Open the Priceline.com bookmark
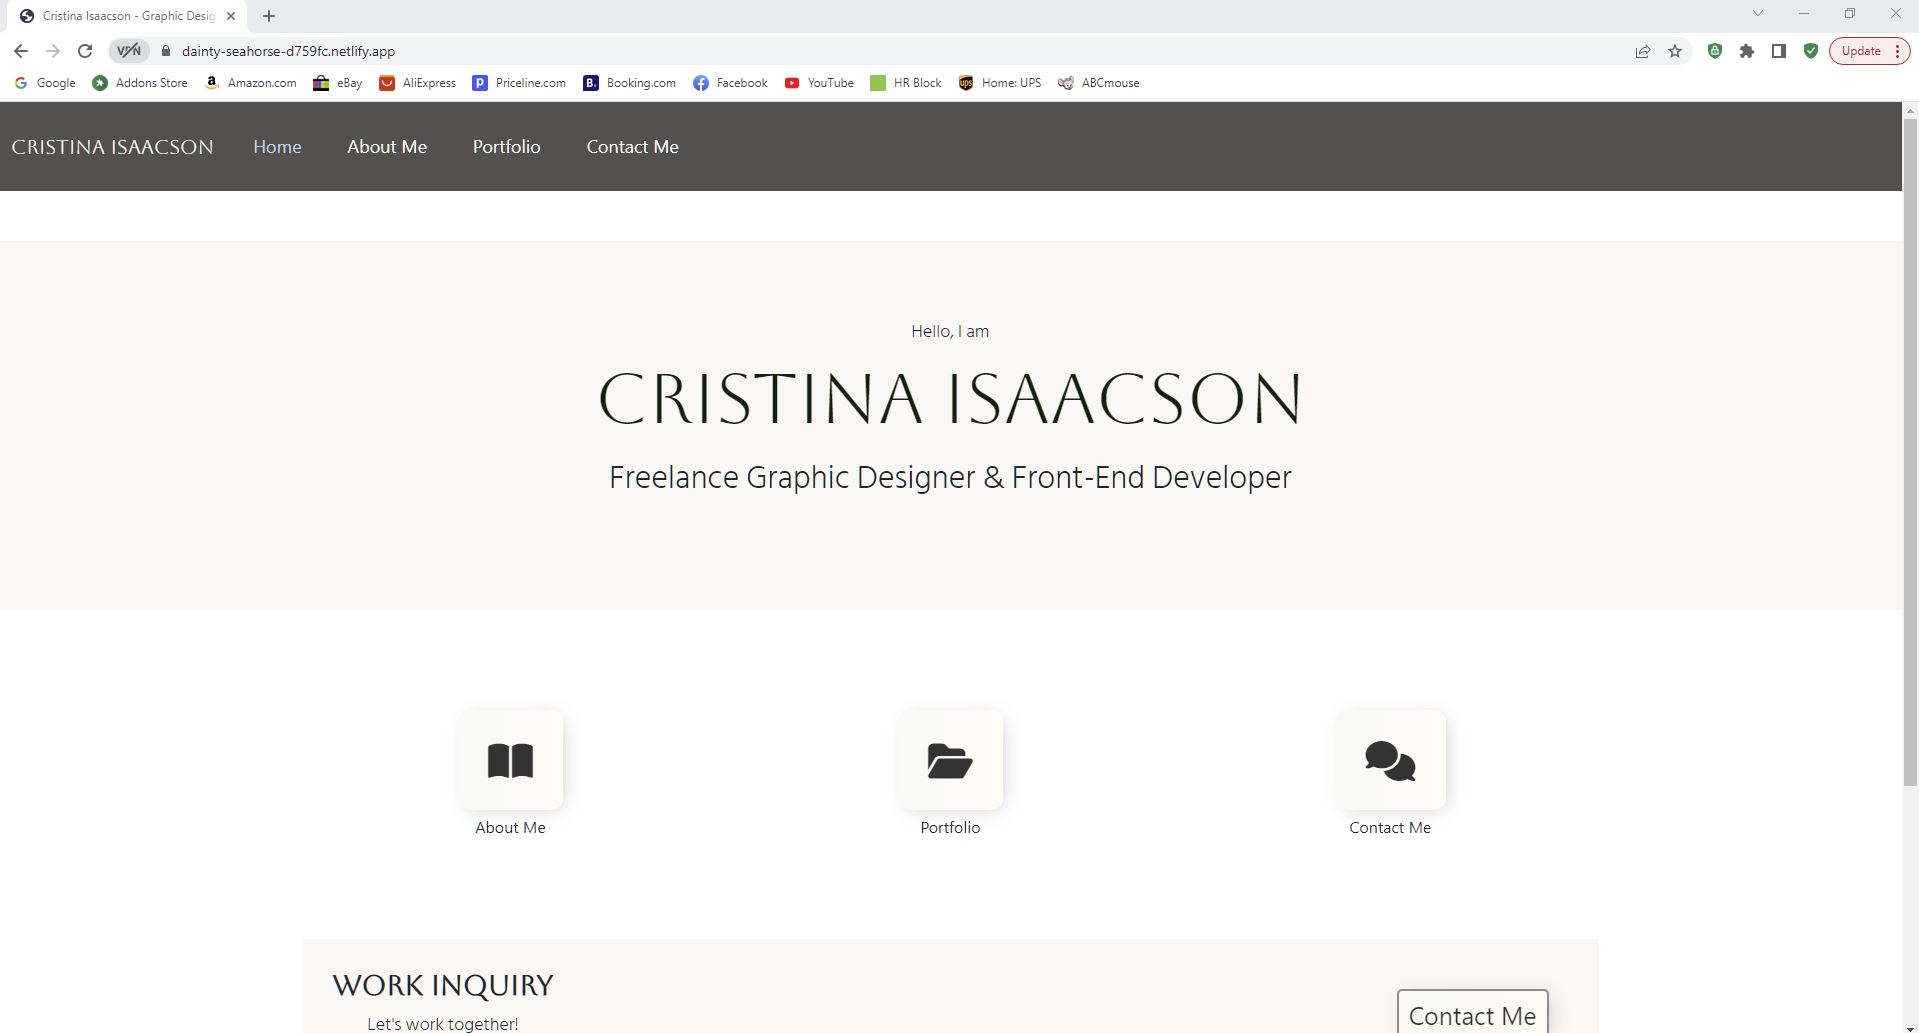 point(519,83)
